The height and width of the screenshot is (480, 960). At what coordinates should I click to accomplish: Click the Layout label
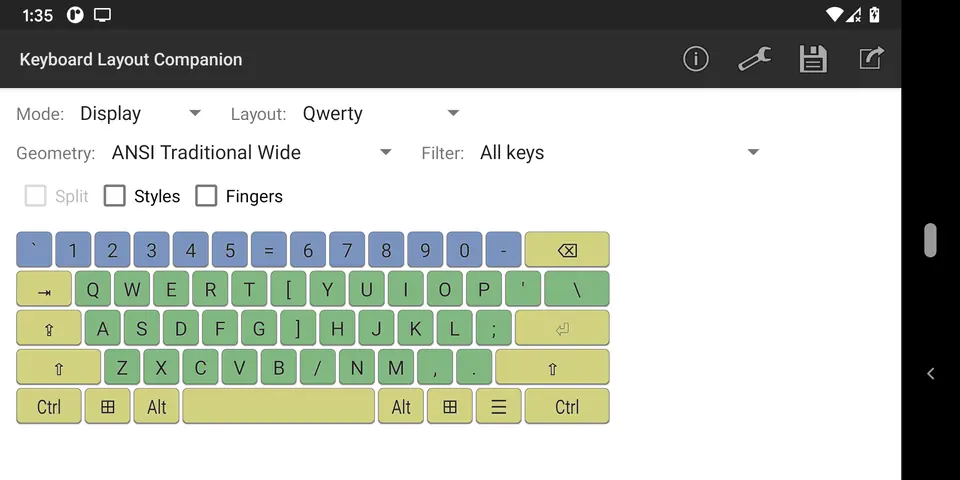(258, 114)
